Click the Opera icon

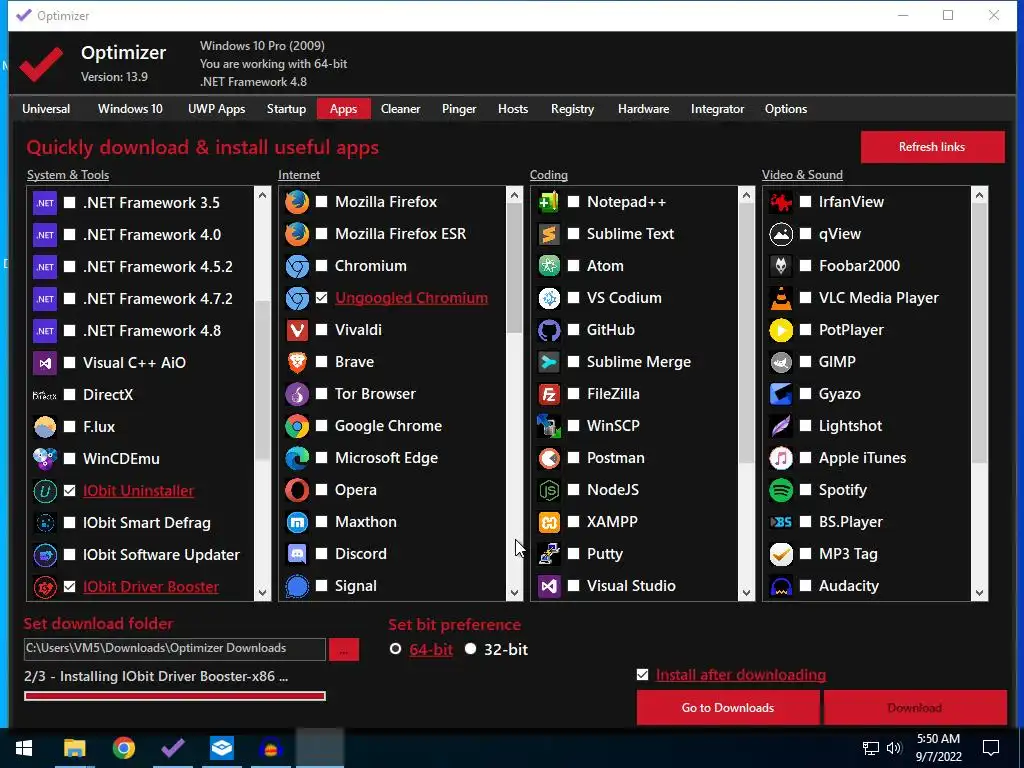coord(296,490)
